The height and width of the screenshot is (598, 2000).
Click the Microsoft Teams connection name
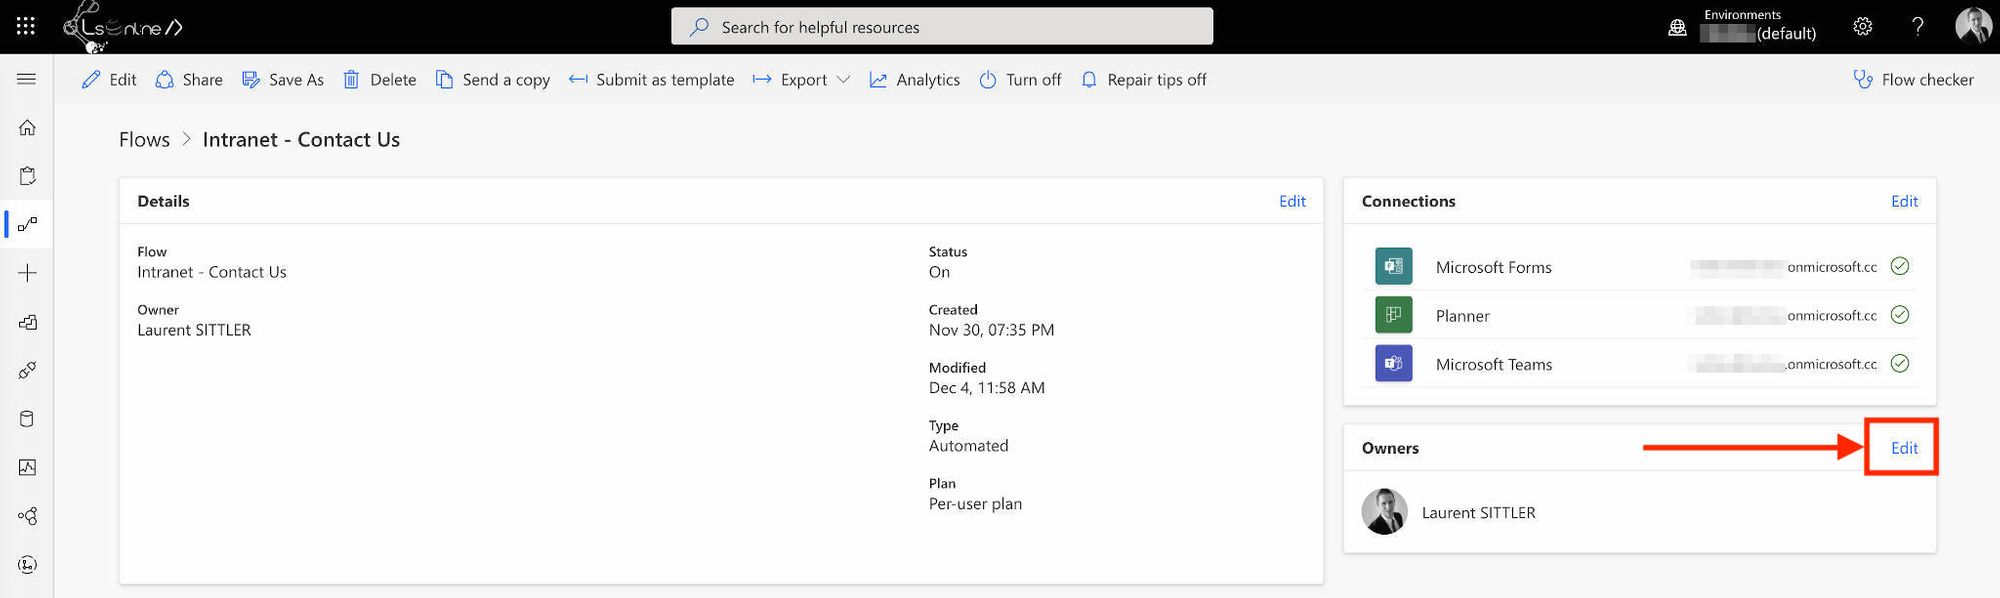pos(1494,365)
